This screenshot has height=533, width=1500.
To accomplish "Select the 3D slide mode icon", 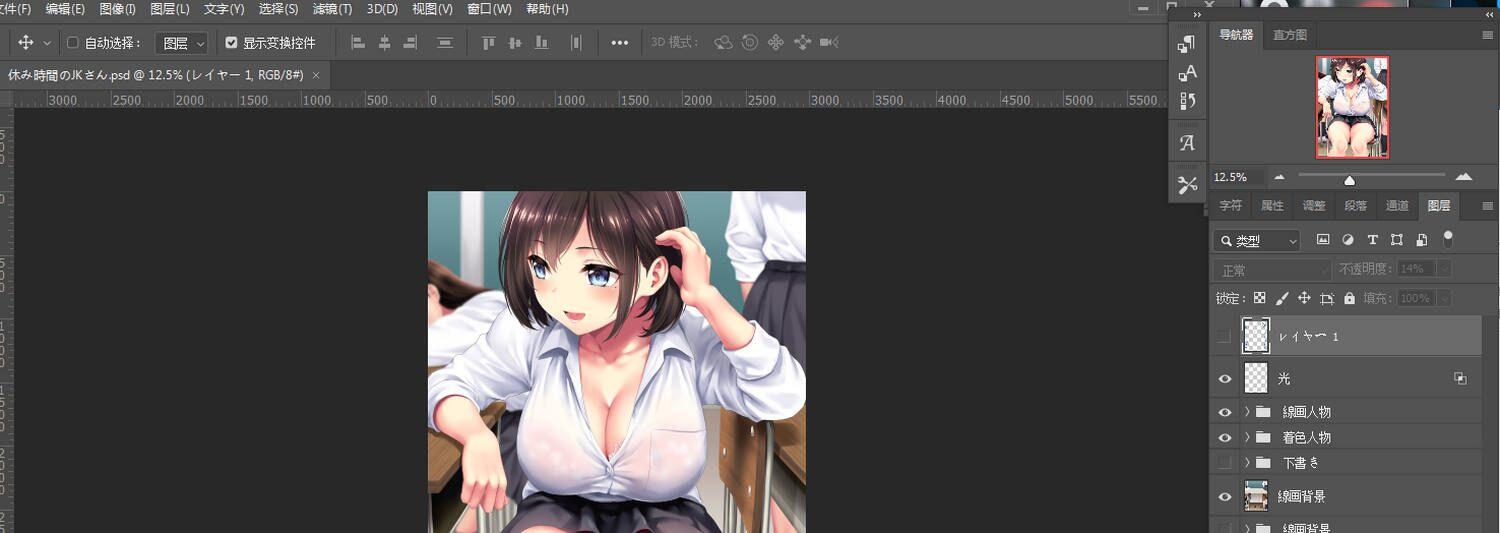I will coord(802,43).
